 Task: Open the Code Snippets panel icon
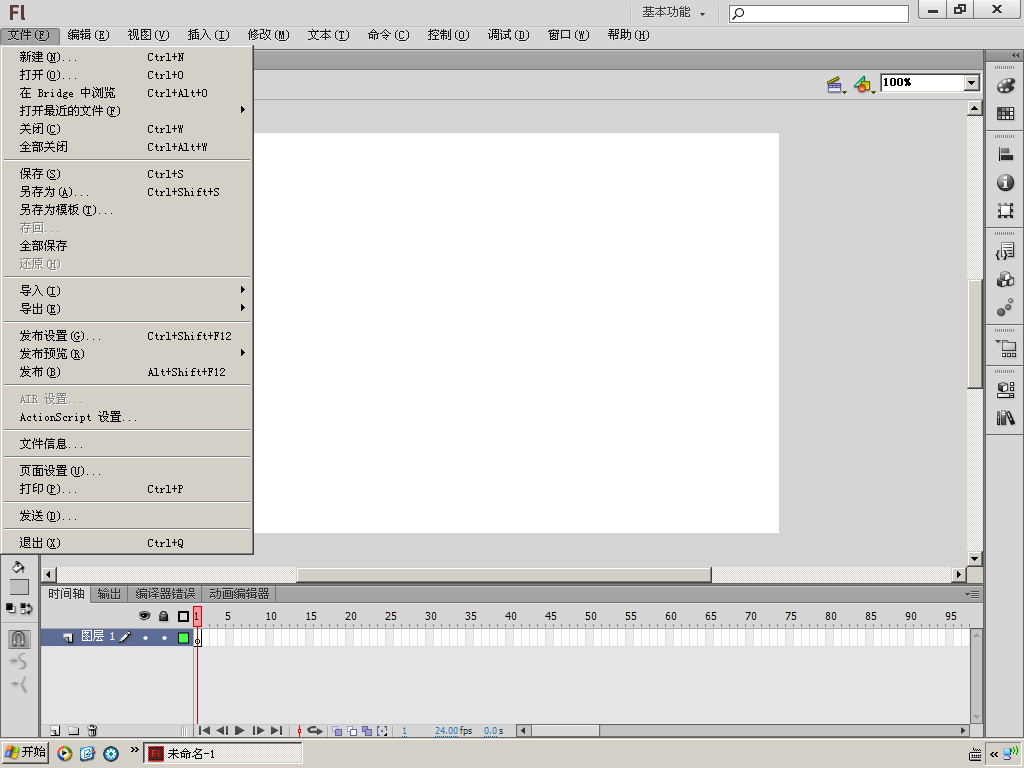tap(1006, 251)
